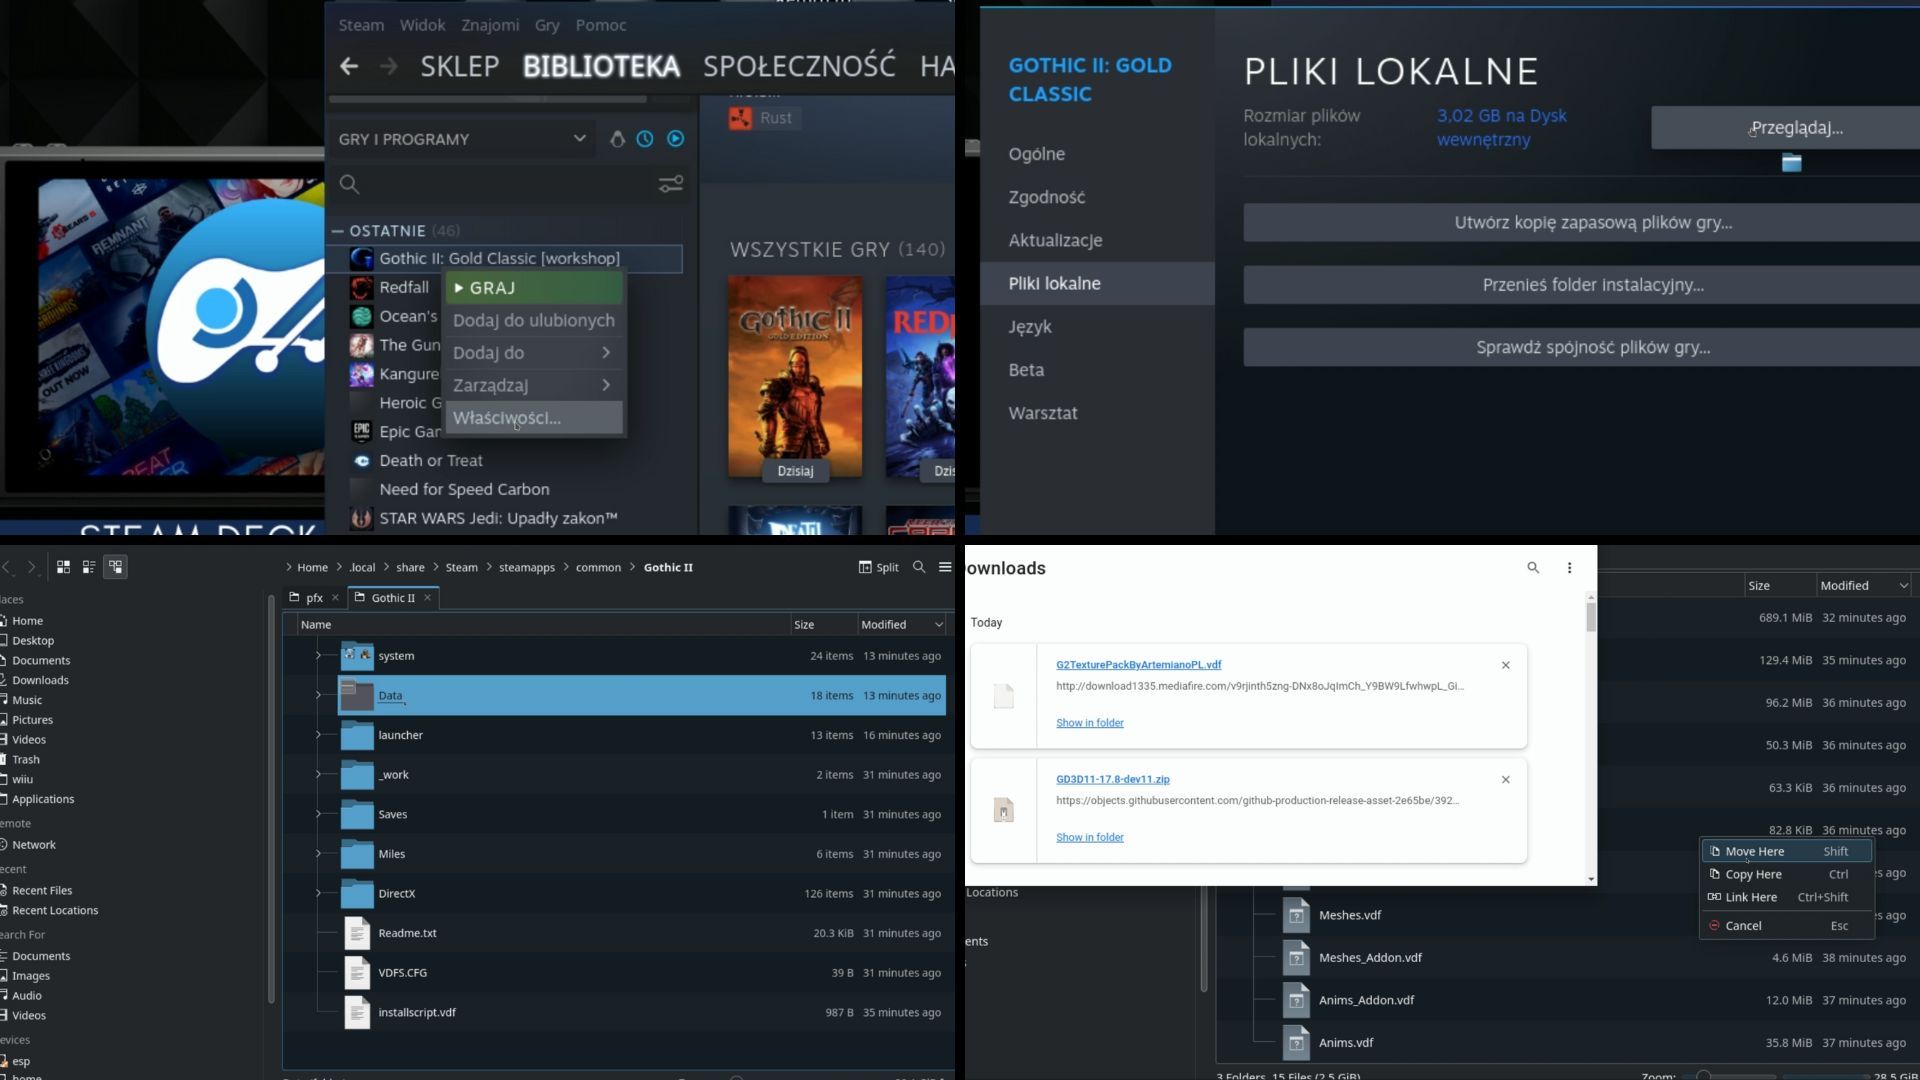
Task: Remove G2TexturePackByArtemianoPL.vdf from downloads list
Action: [1505, 665]
